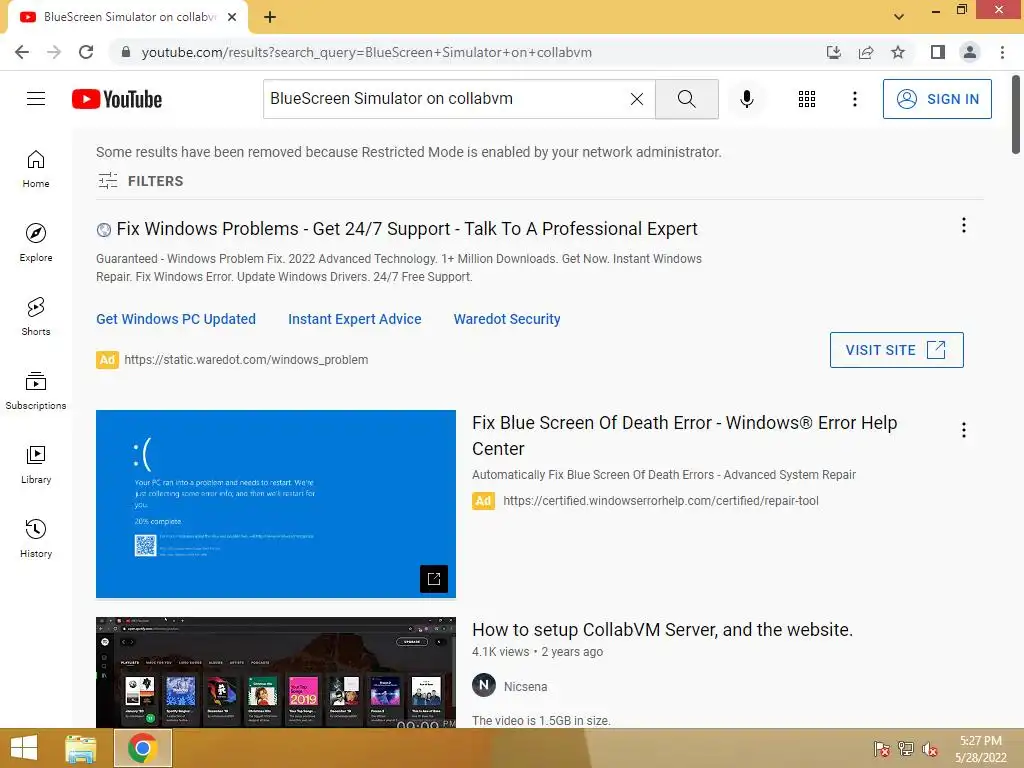
Task: Clear the search box with the X
Action: click(637, 99)
